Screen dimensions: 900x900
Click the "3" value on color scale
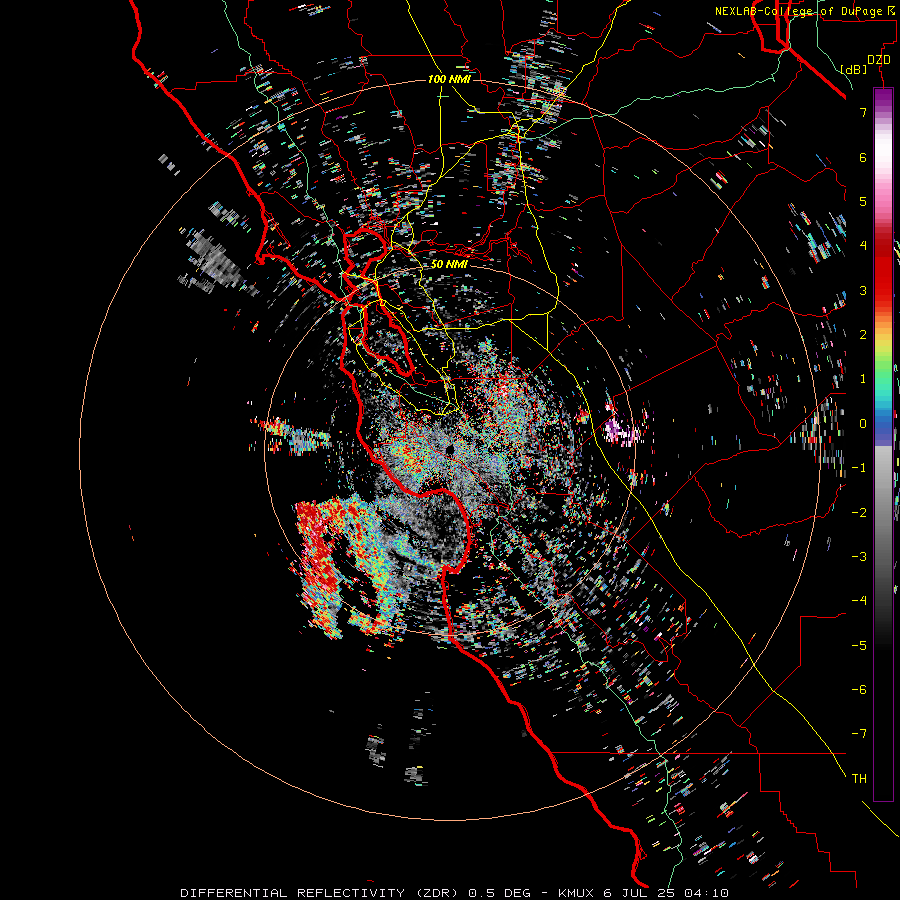(x=863, y=290)
